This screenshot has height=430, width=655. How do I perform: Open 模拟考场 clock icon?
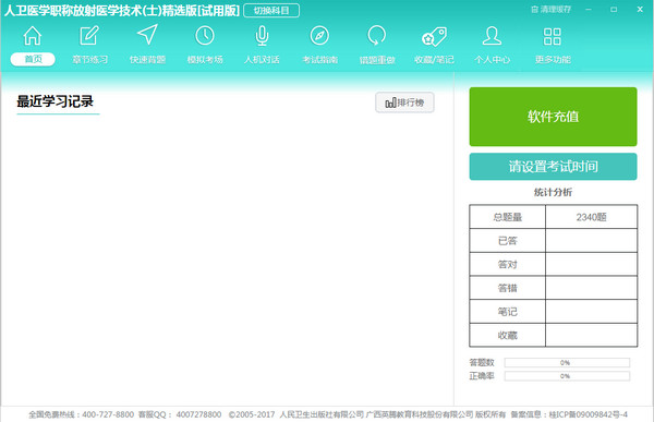[x=205, y=36]
